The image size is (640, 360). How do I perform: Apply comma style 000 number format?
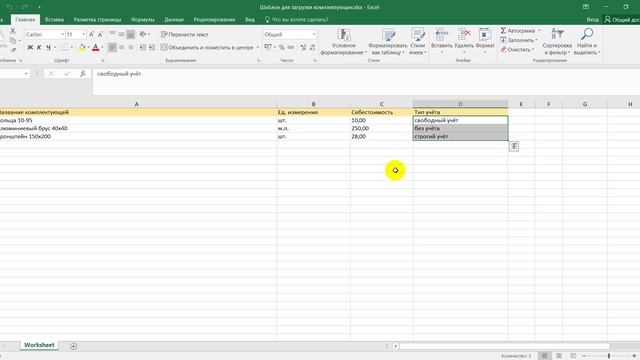(291, 48)
